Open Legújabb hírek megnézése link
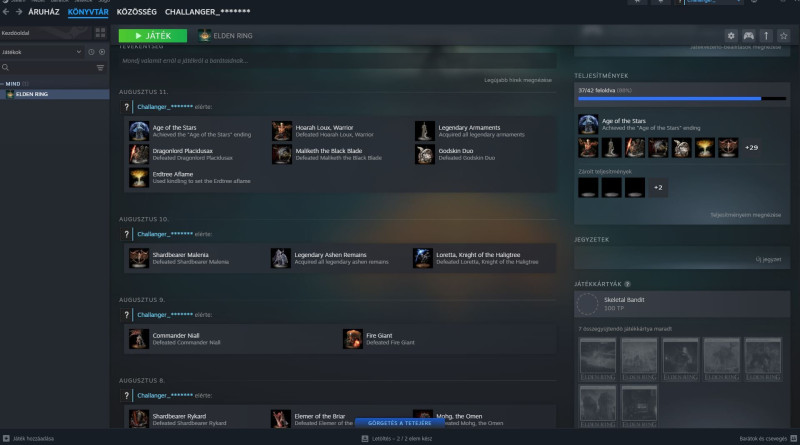Viewport: 800px width, 445px height. pyautogui.click(x=518, y=80)
